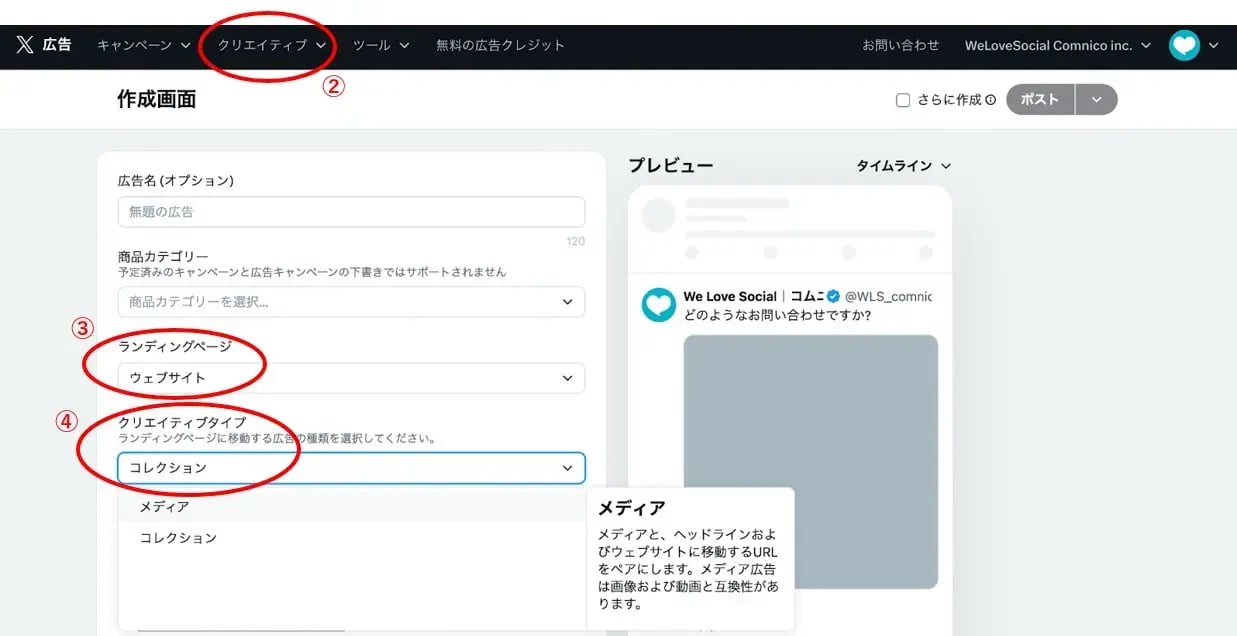This screenshot has height=636, width=1237.
Task: Click the どのようなお問い合わせですか? preview text
Action: click(777, 316)
